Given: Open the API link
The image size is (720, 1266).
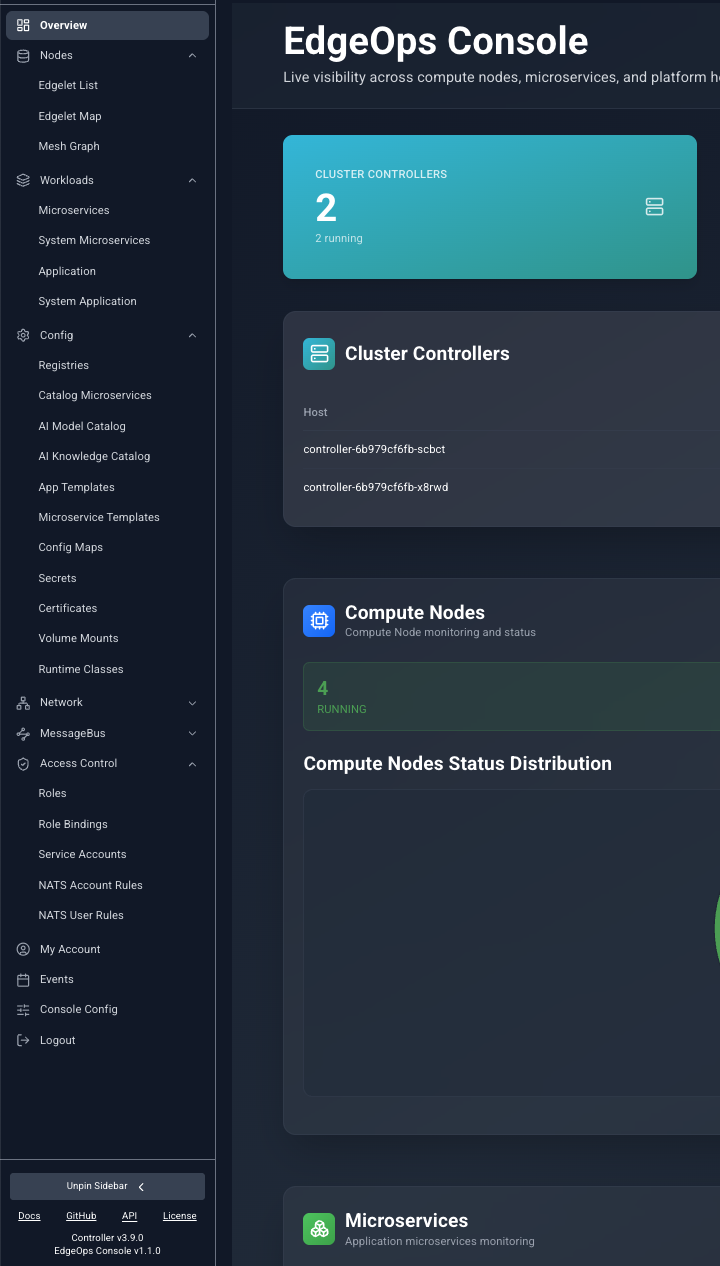Looking at the screenshot, I should point(129,1216).
